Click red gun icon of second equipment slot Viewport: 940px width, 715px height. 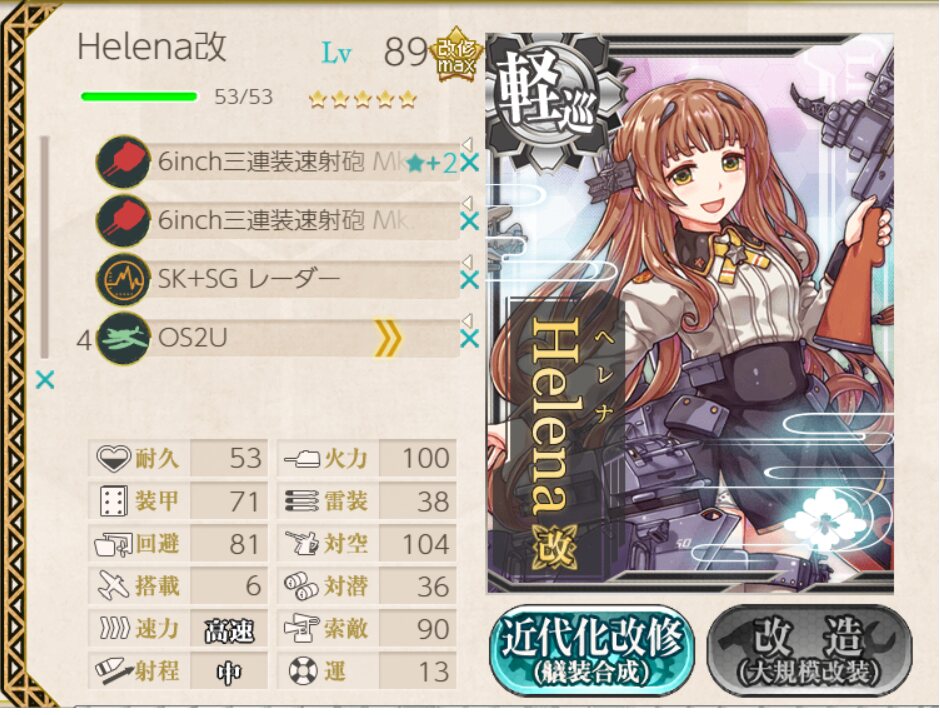[x=123, y=221]
